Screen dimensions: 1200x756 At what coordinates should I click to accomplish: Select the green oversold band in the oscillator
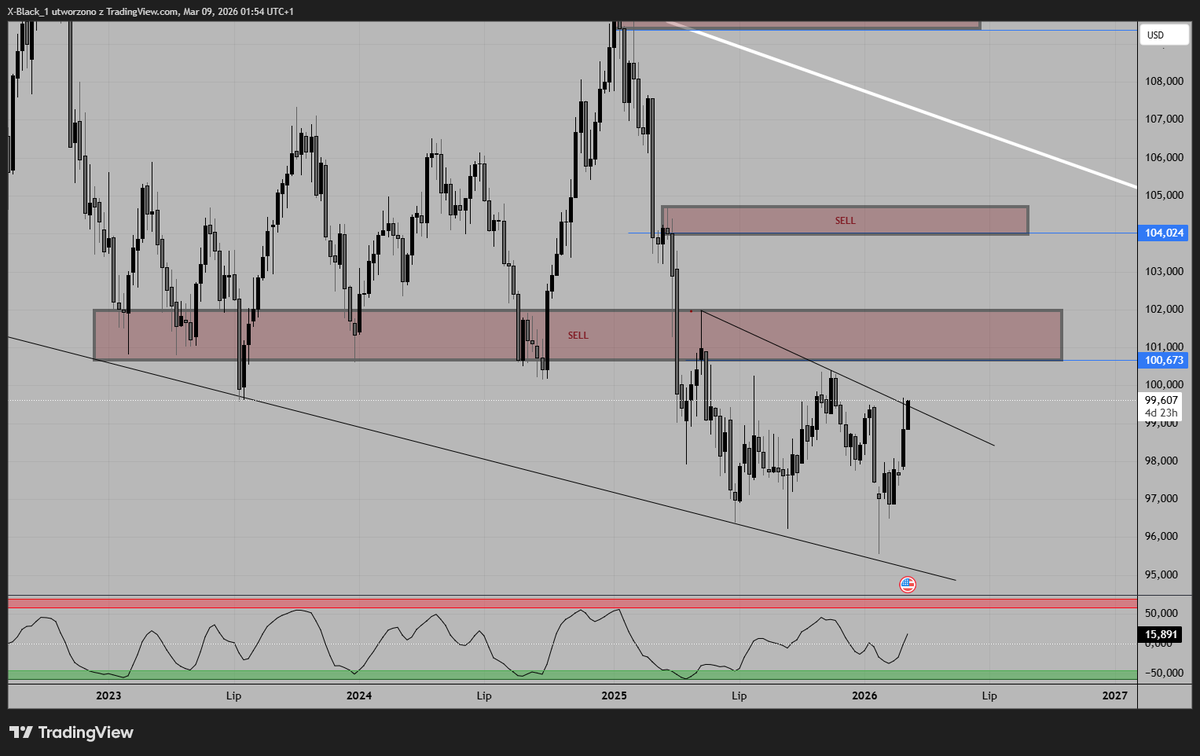tap(572, 675)
